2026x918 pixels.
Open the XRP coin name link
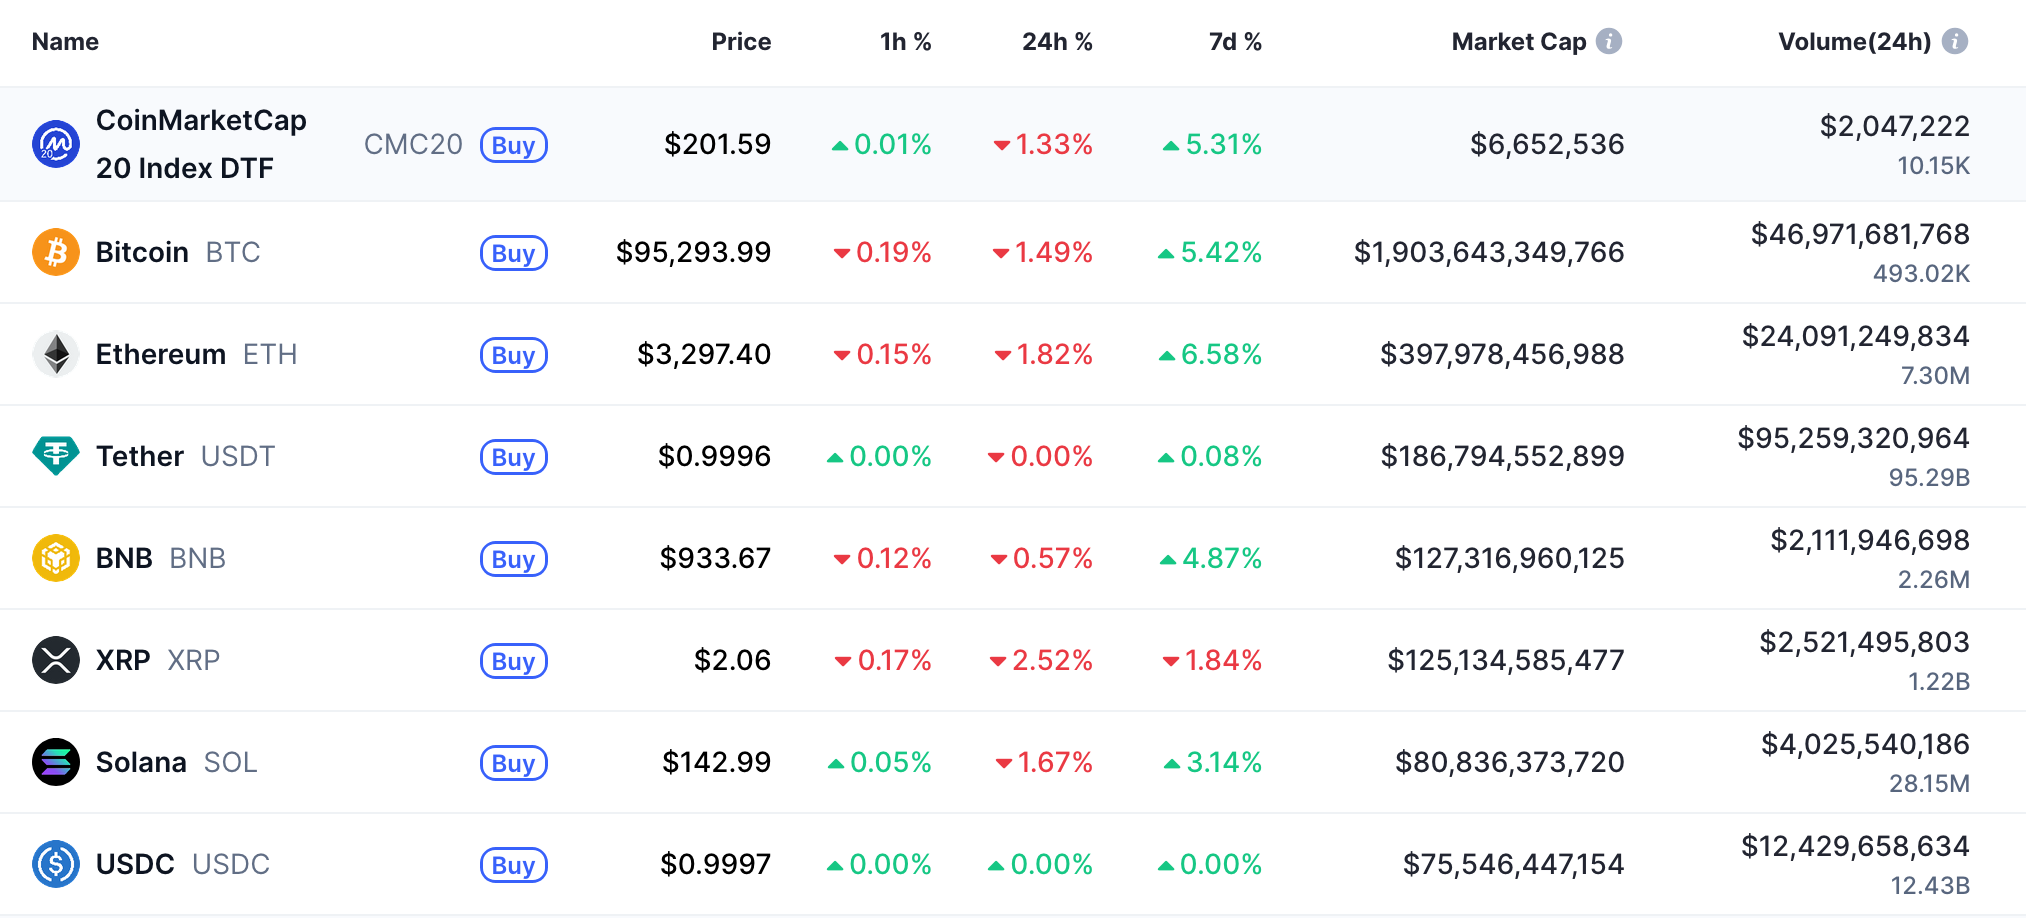click(123, 660)
